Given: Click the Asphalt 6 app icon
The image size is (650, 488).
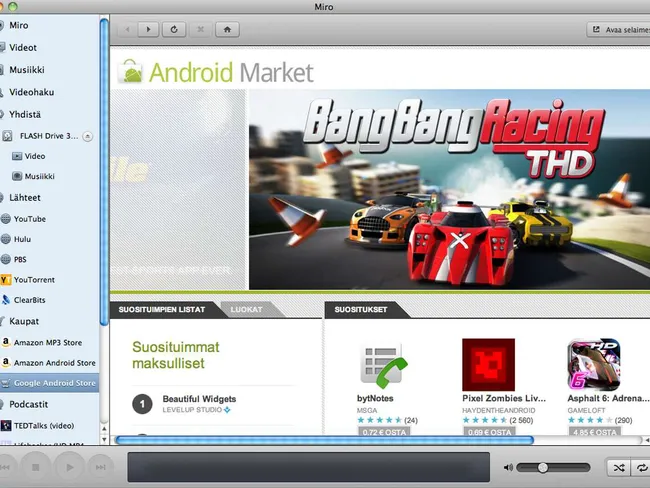Looking at the screenshot, I should pos(594,365).
